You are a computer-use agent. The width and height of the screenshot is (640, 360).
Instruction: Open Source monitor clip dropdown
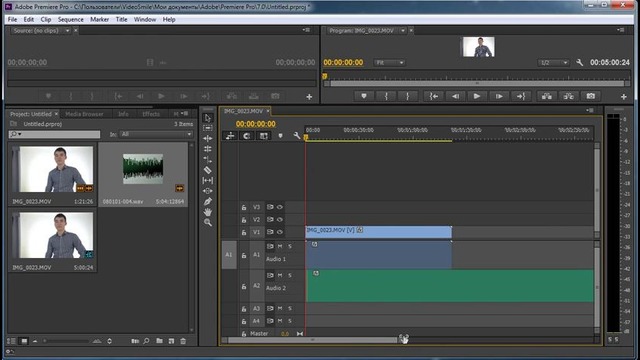(x=67, y=31)
